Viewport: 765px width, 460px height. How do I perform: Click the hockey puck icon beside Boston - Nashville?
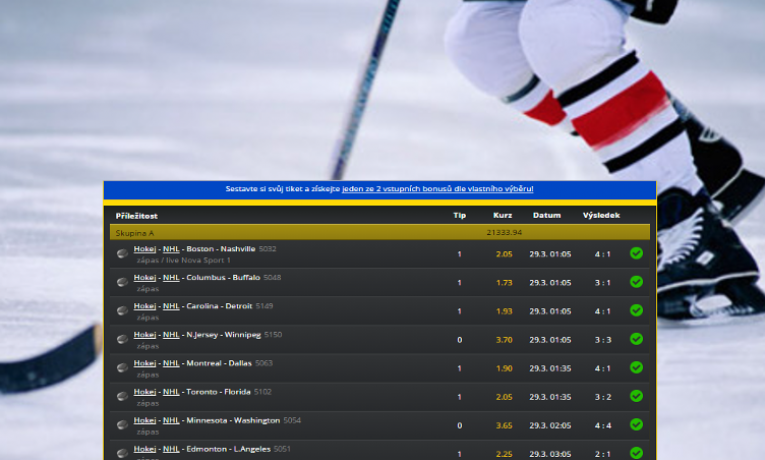pyautogui.click(x=122, y=254)
